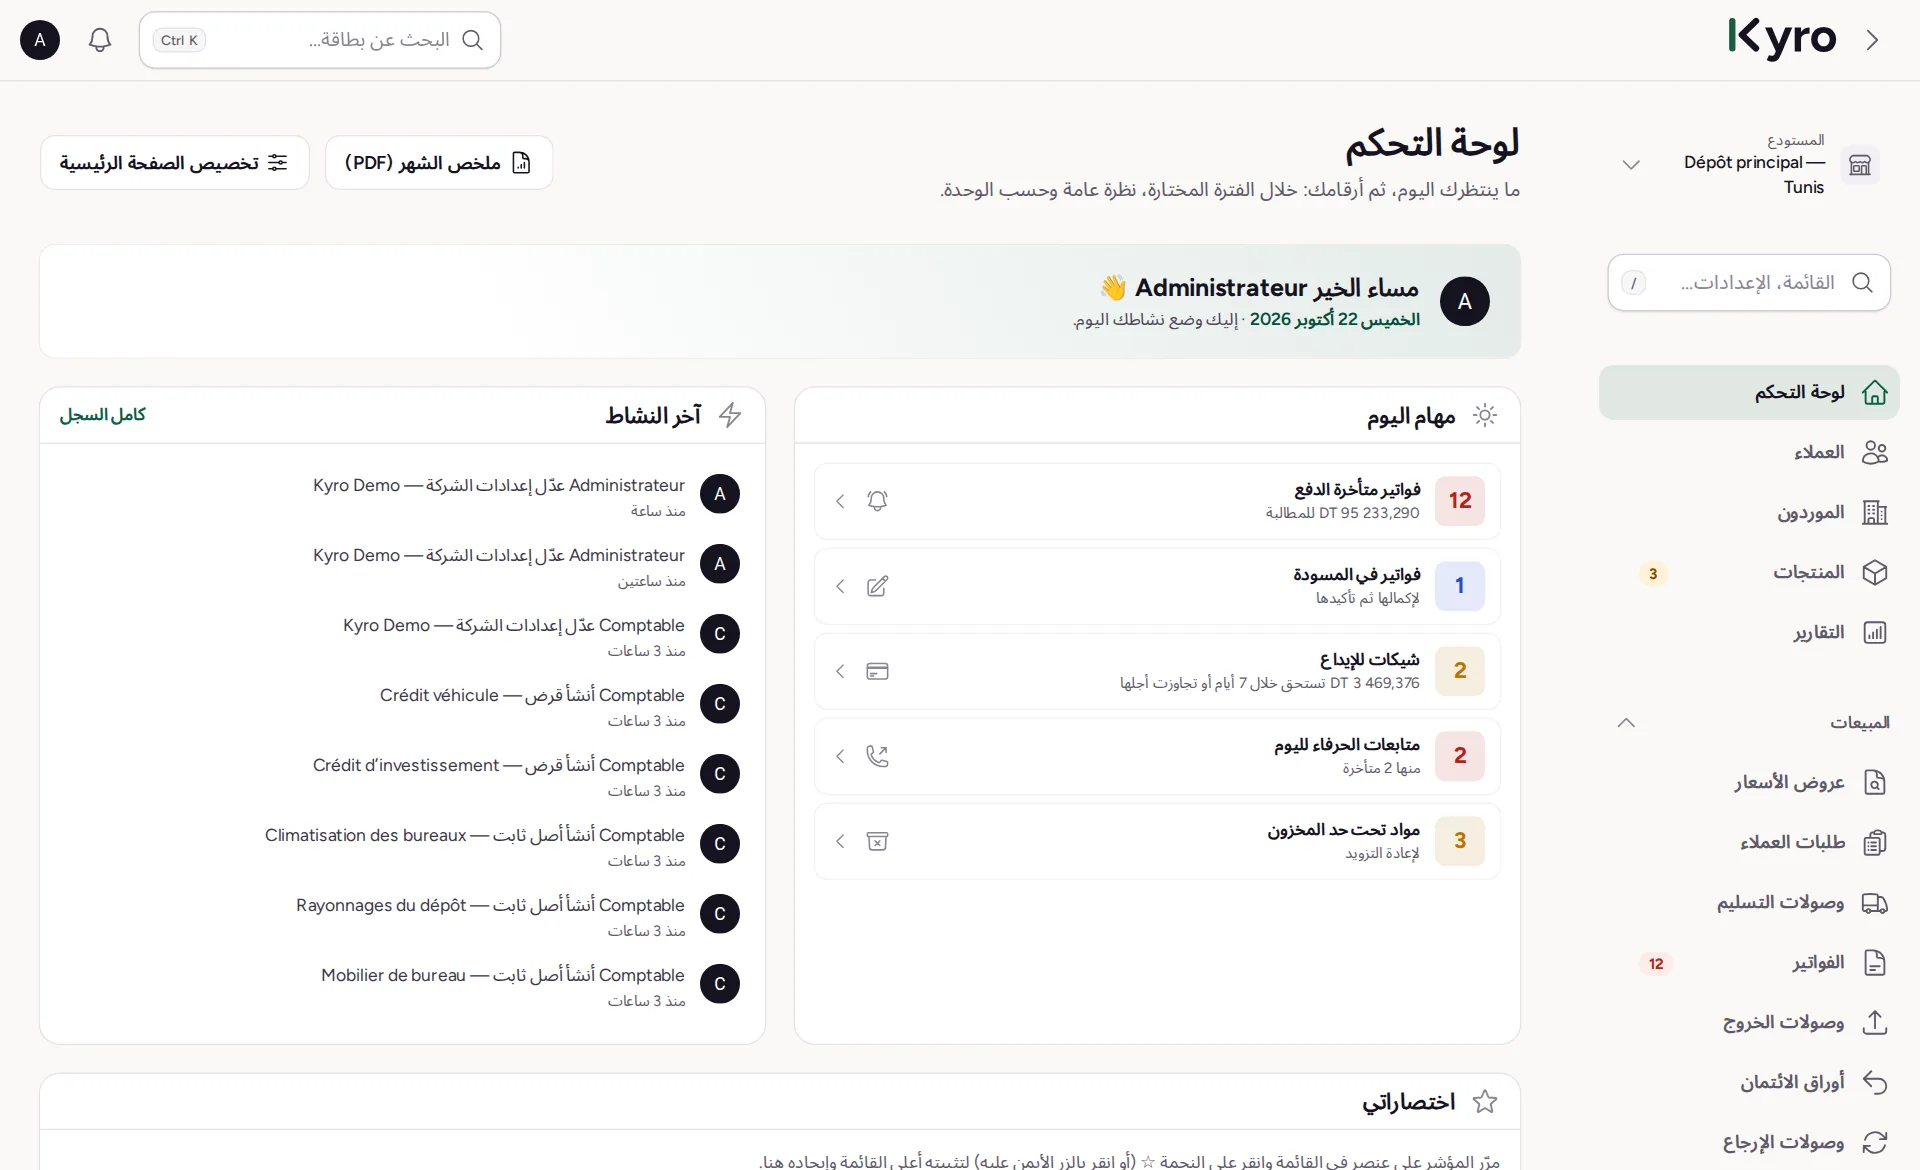Image resolution: width=1920 pixels, height=1170 pixels.
Task: Click the star icon beside اختصاراتي
Action: click(x=1485, y=1102)
